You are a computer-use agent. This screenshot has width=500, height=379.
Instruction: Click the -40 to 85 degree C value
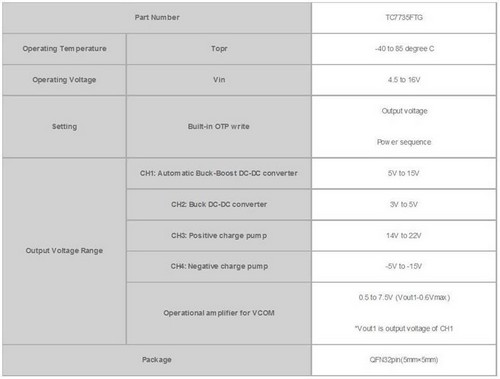tap(404, 49)
